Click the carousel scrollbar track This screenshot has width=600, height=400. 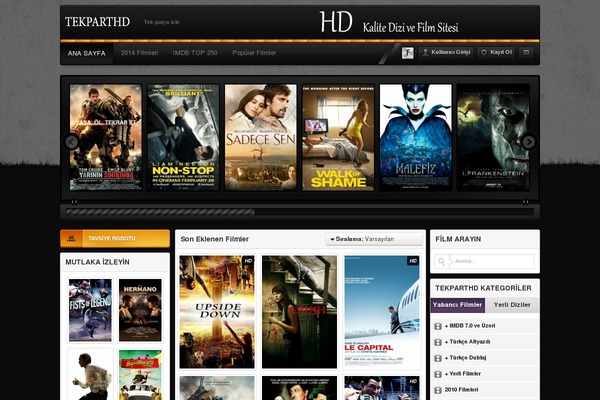pos(300,212)
